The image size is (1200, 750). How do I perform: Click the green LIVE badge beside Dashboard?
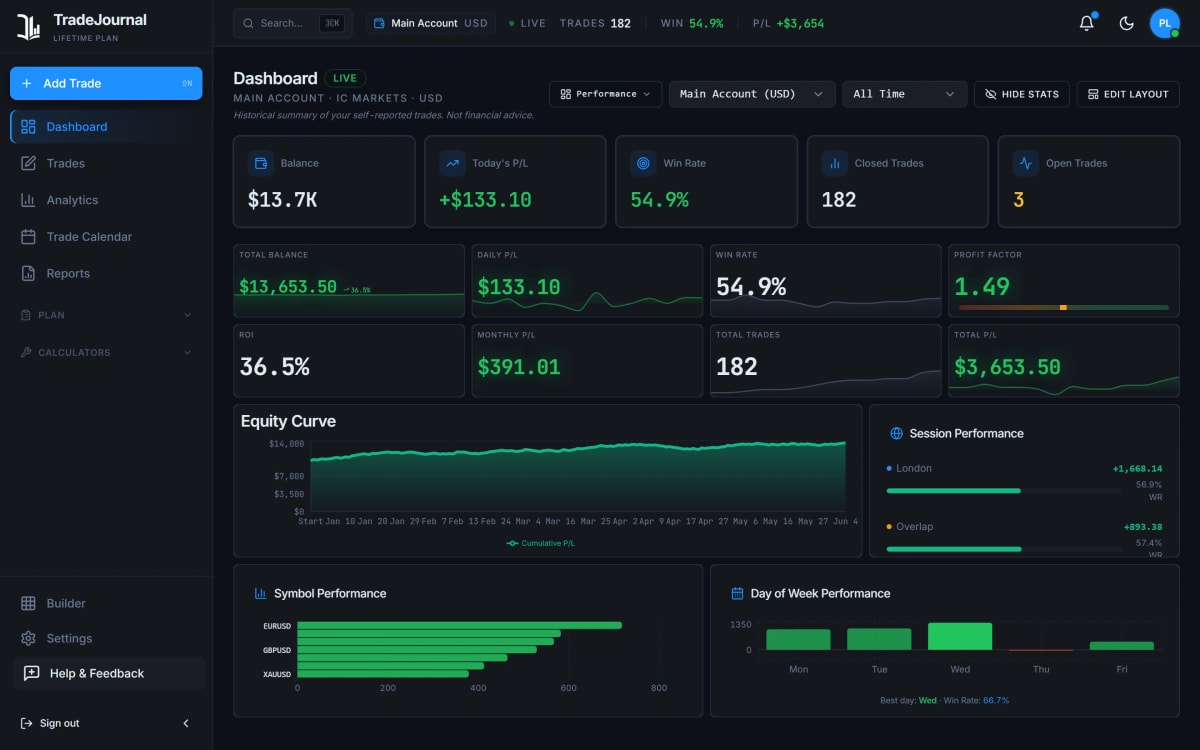[x=345, y=78]
